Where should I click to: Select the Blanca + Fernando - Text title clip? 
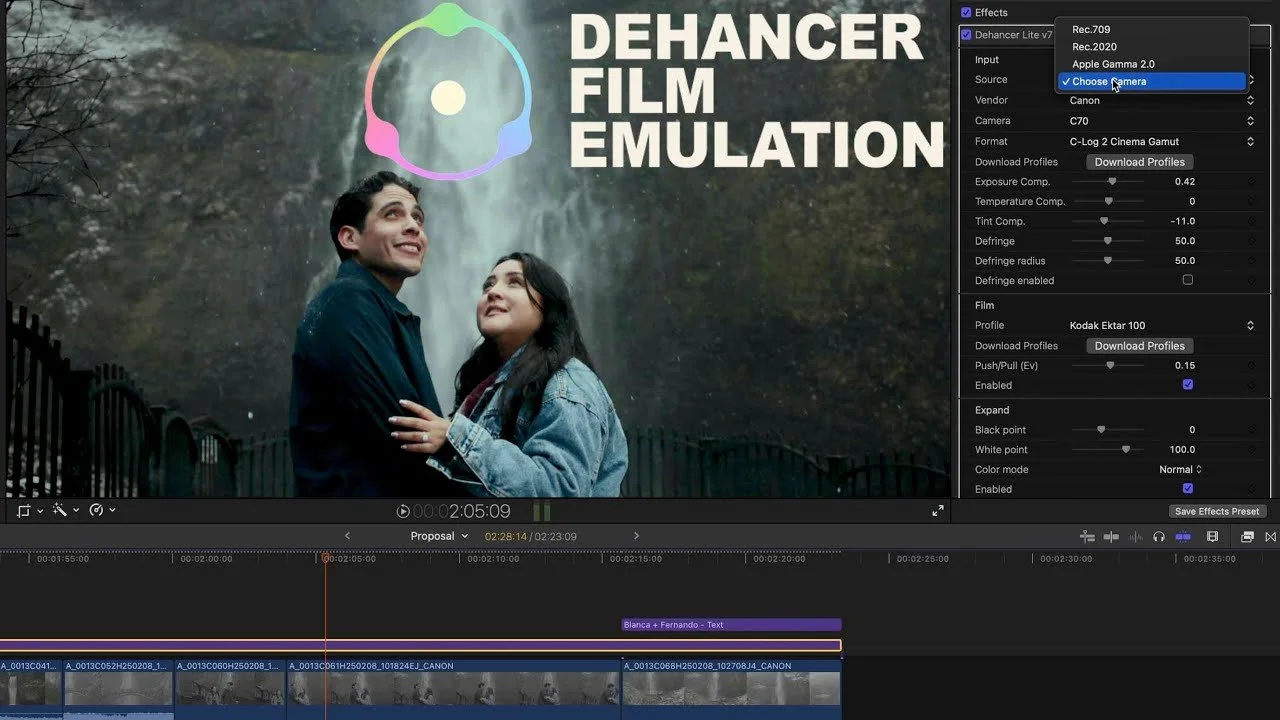[x=731, y=625]
